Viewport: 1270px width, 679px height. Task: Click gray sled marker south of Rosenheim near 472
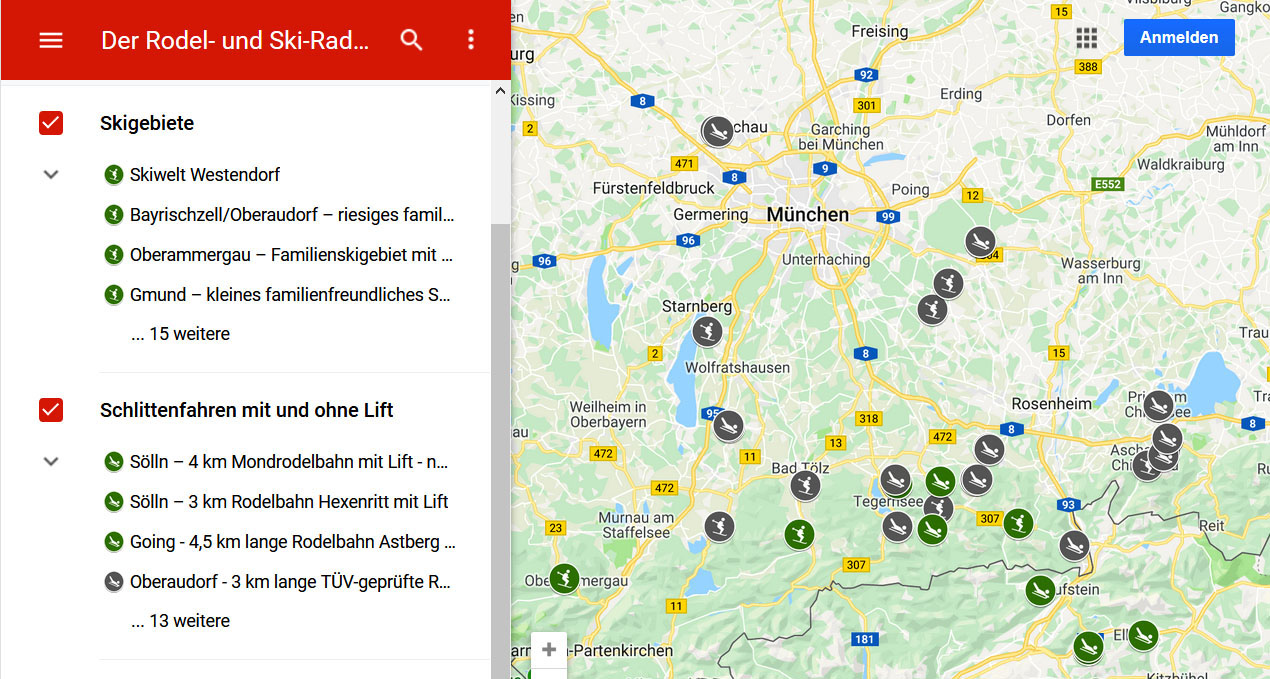(x=989, y=450)
